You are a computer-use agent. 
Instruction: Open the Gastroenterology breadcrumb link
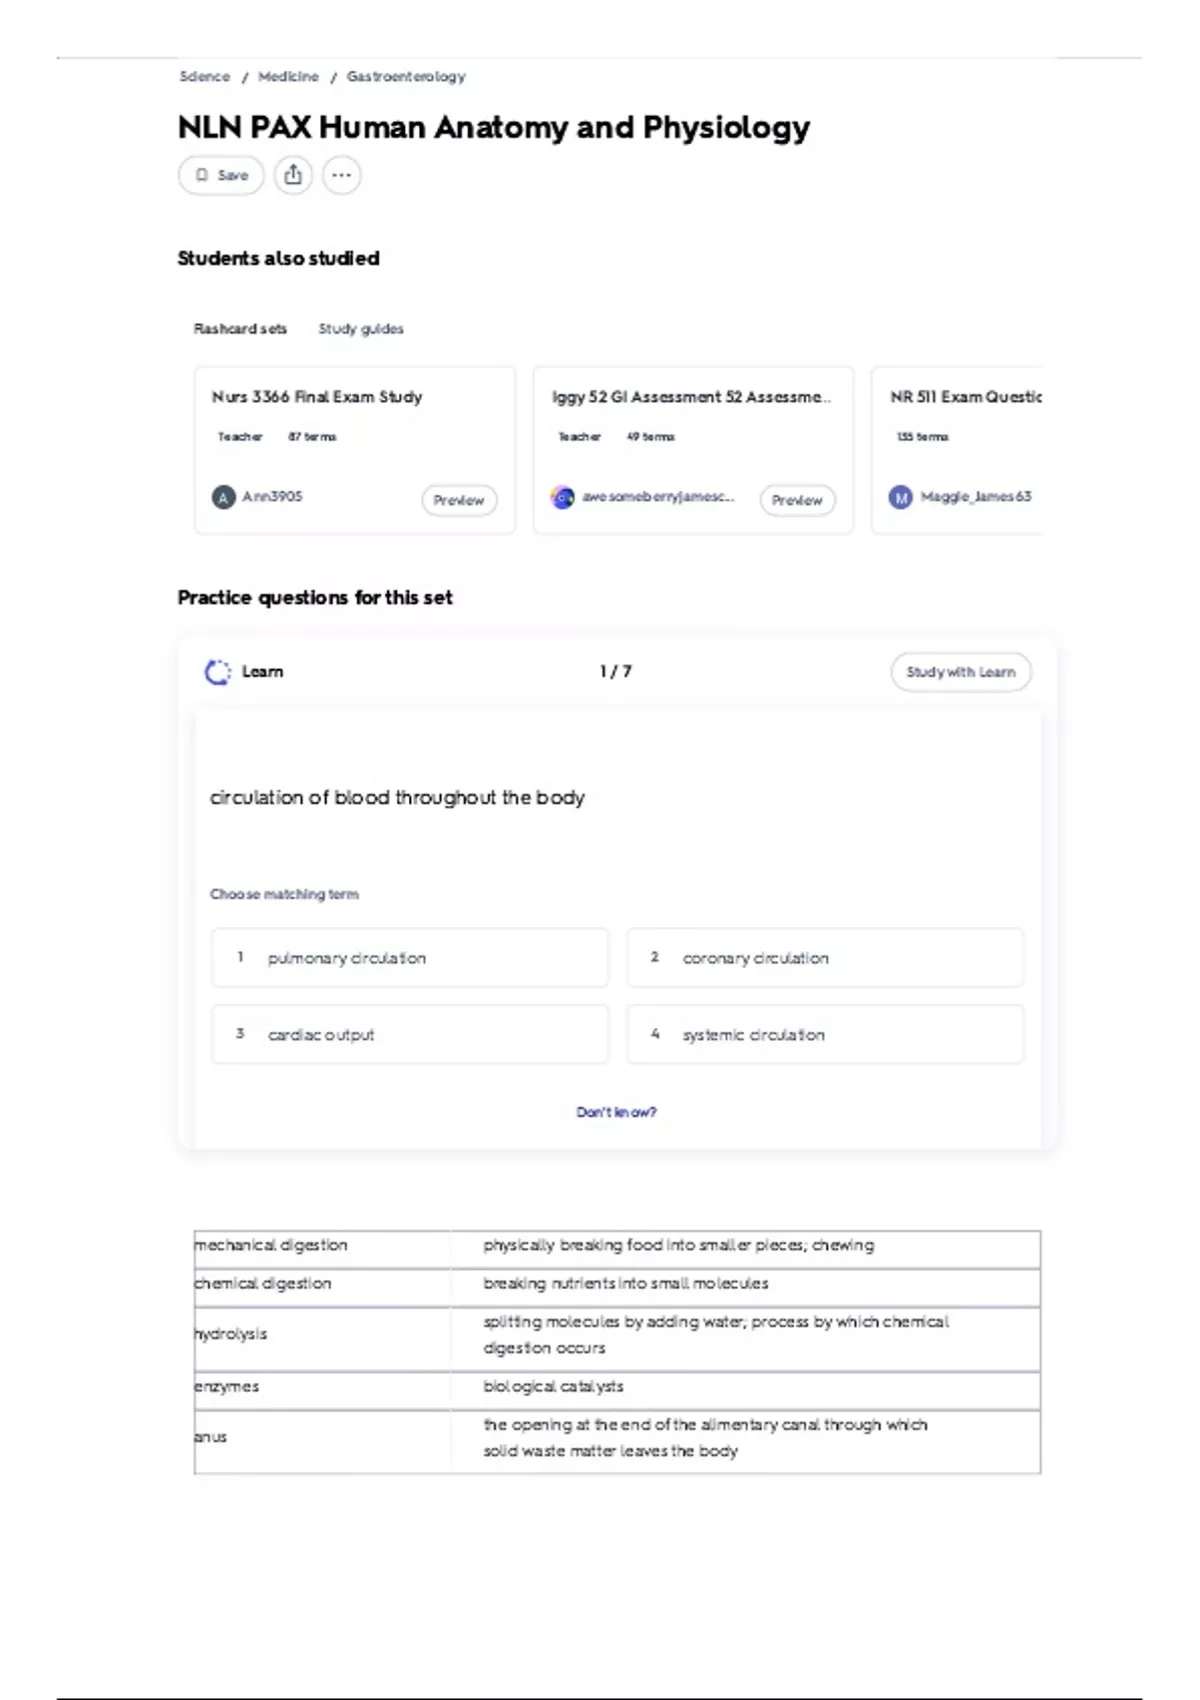tap(406, 77)
